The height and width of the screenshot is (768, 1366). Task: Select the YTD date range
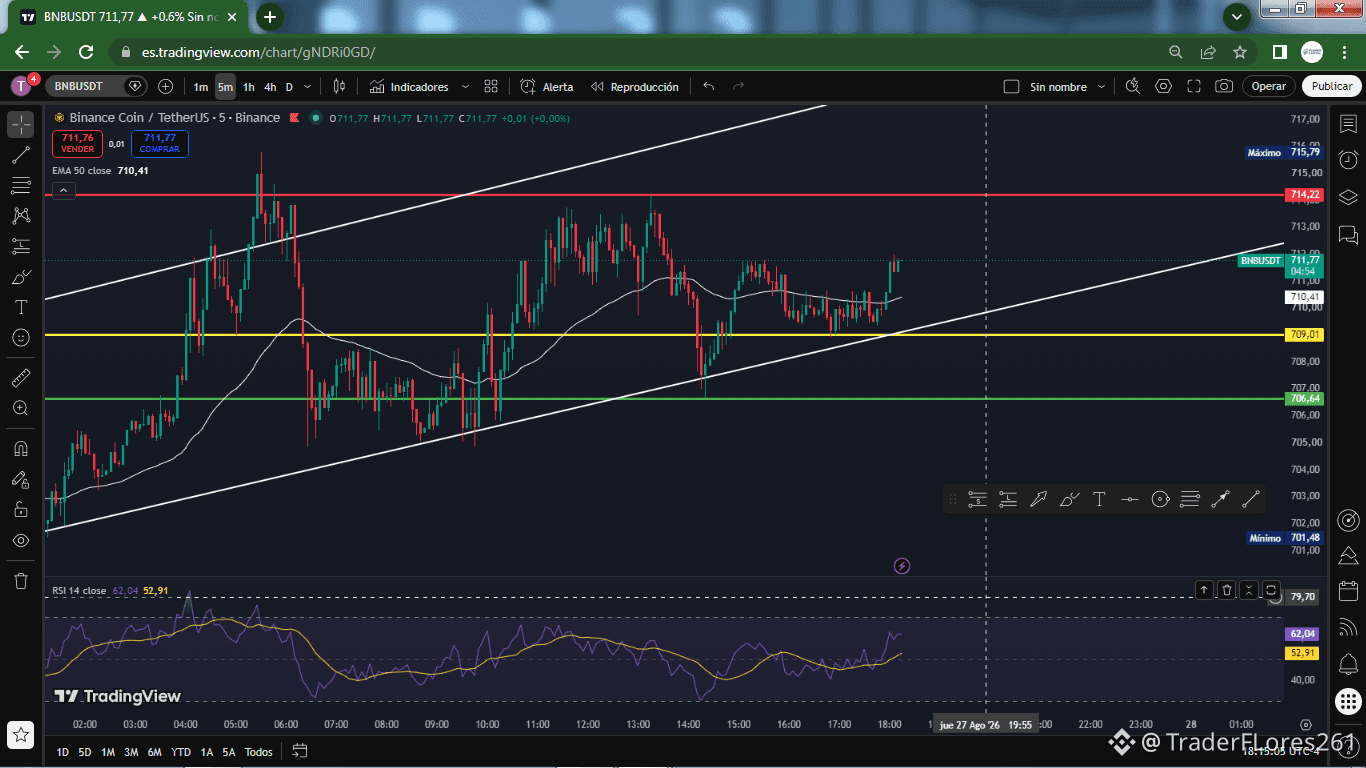pos(181,752)
